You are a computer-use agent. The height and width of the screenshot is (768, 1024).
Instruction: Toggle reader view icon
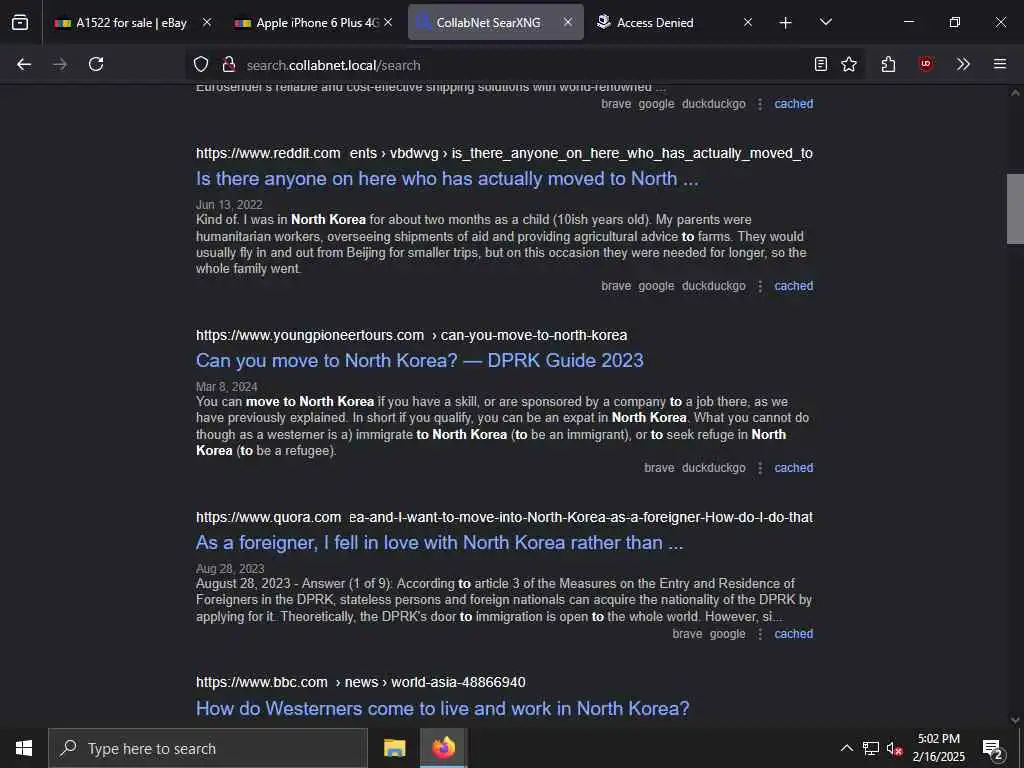pos(821,64)
